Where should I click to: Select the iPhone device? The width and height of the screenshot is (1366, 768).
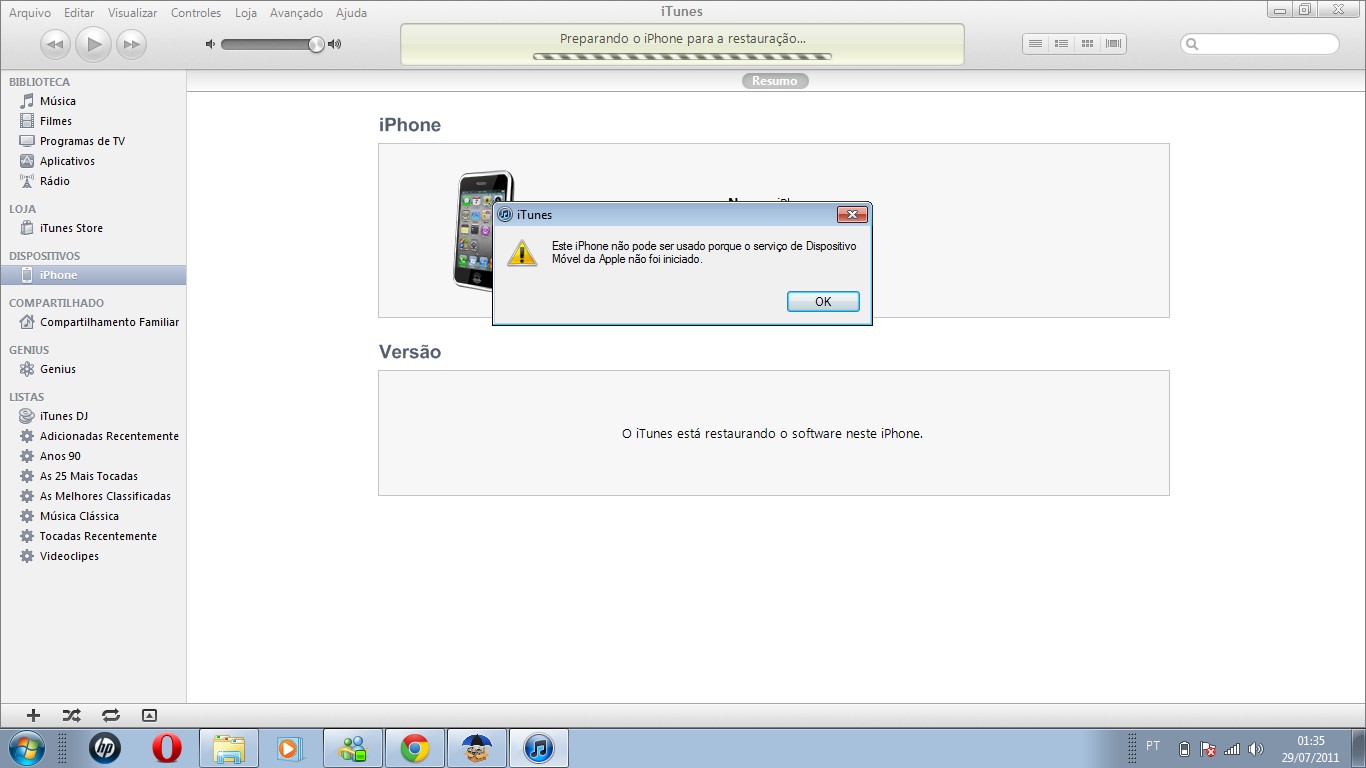[x=93, y=275]
